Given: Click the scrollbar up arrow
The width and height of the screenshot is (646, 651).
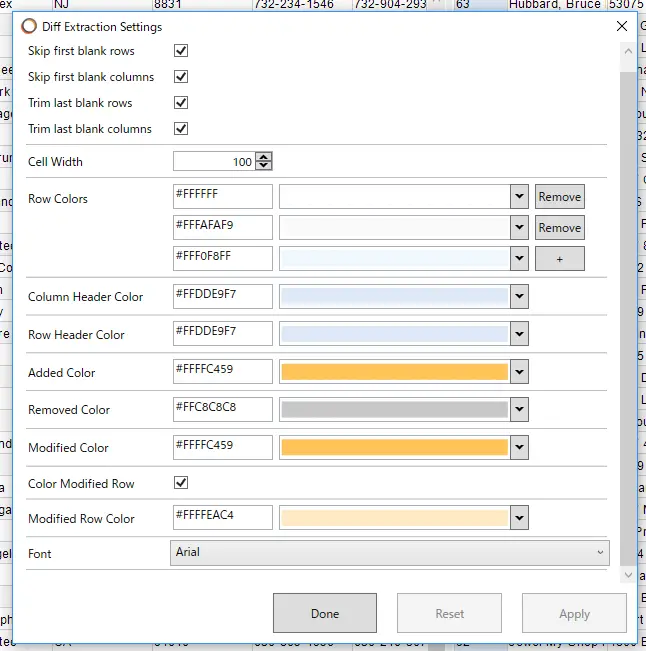Looking at the screenshot, I should 628,51.
